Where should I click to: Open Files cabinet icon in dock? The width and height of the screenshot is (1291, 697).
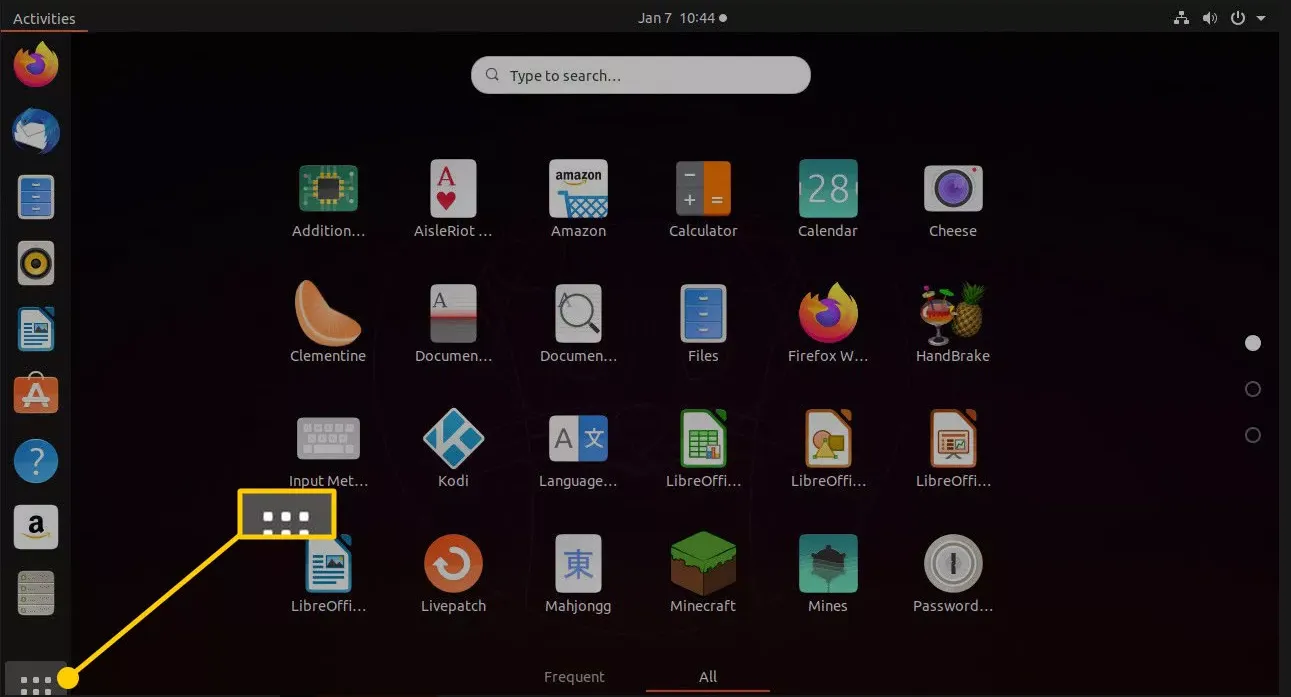[36, 197]
